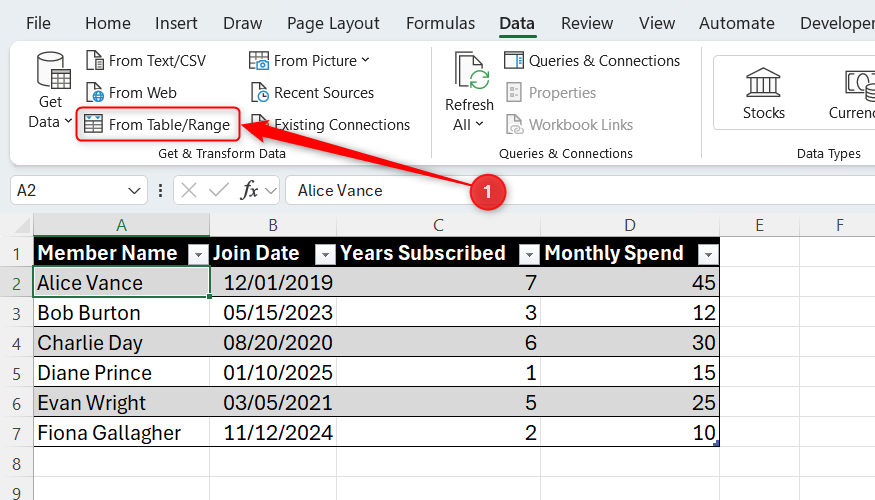Expand Refresh All dropdown arrow
The height and width of the screenshot is (500, 875).
pyautogui.click(x=479, y=124)
